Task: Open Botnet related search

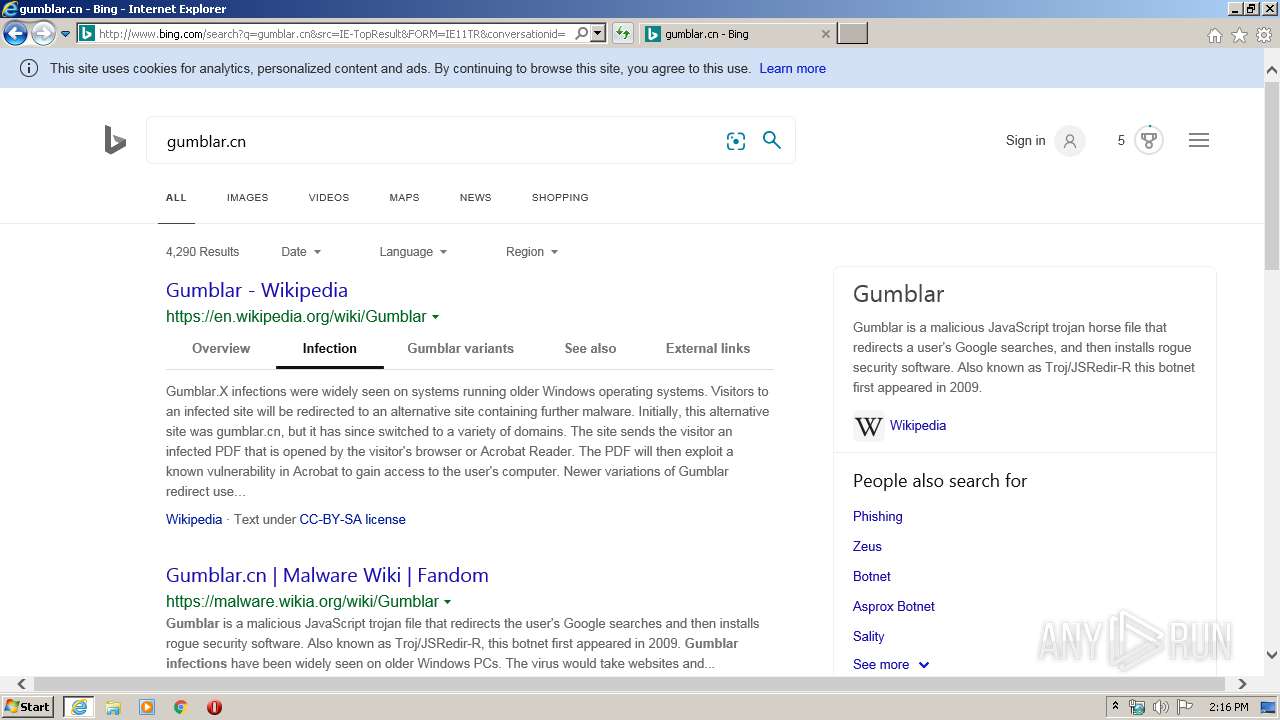Action: pos(872,576)
